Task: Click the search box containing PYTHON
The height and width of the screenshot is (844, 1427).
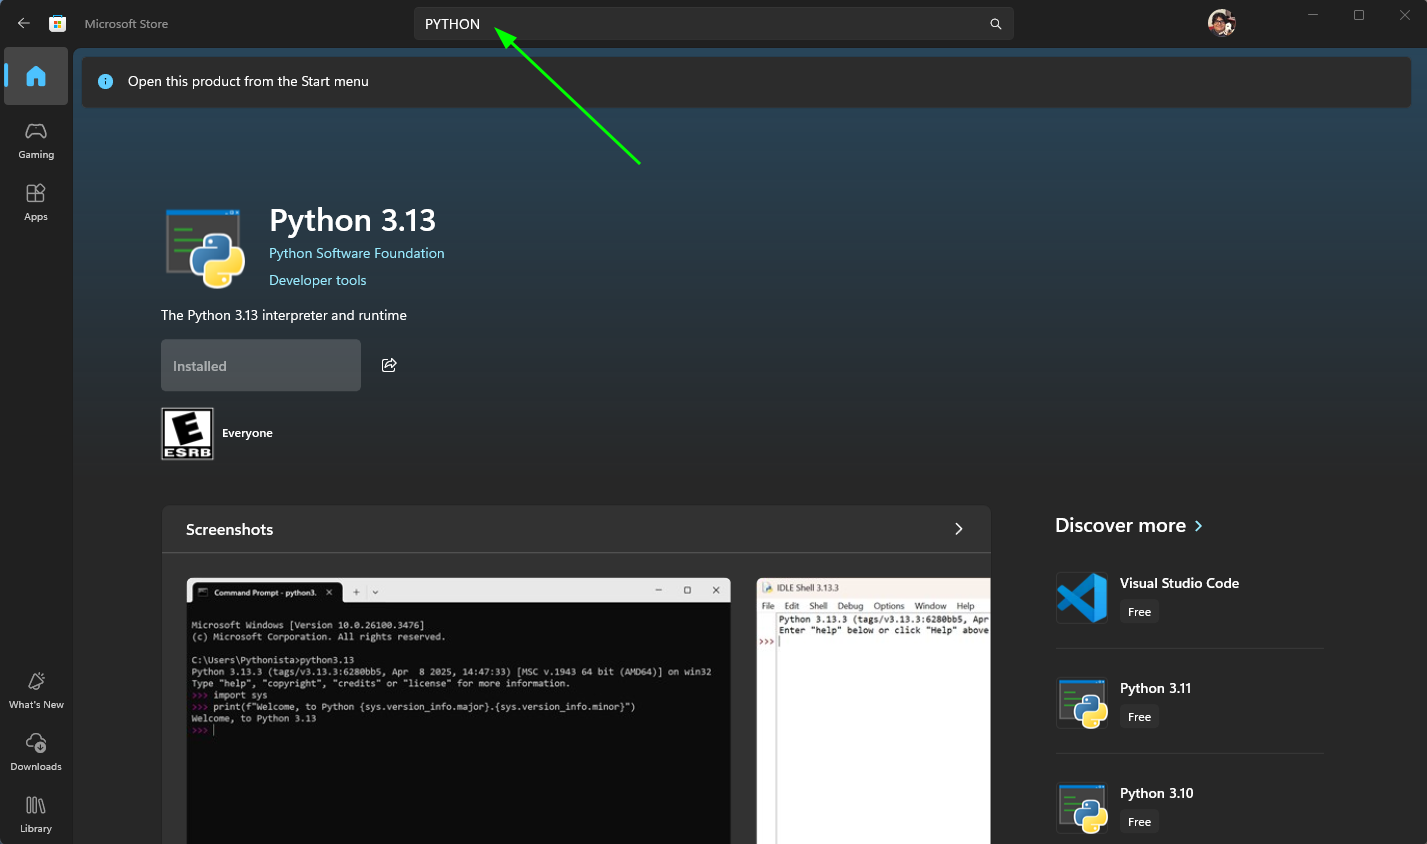Action: 700,24
